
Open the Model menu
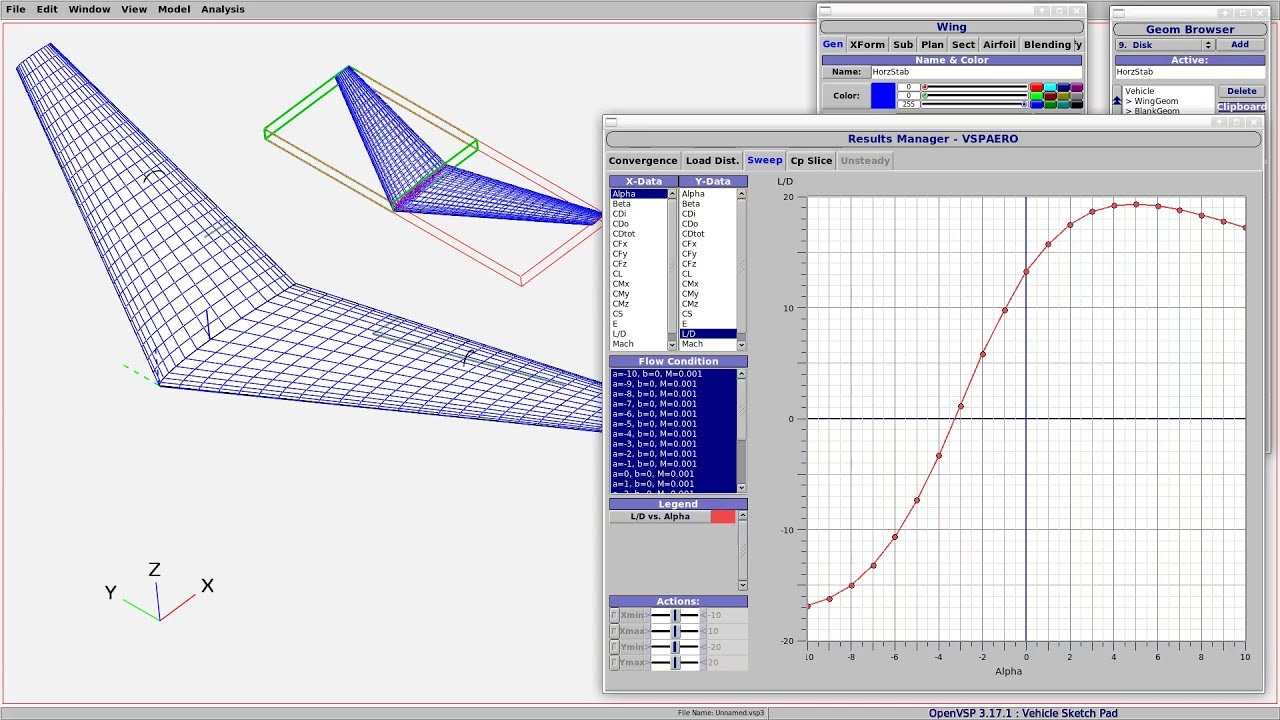[x=174, y=9]
